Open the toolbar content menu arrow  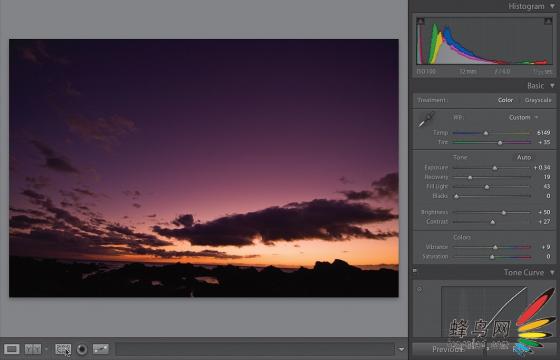click(401, 349)
